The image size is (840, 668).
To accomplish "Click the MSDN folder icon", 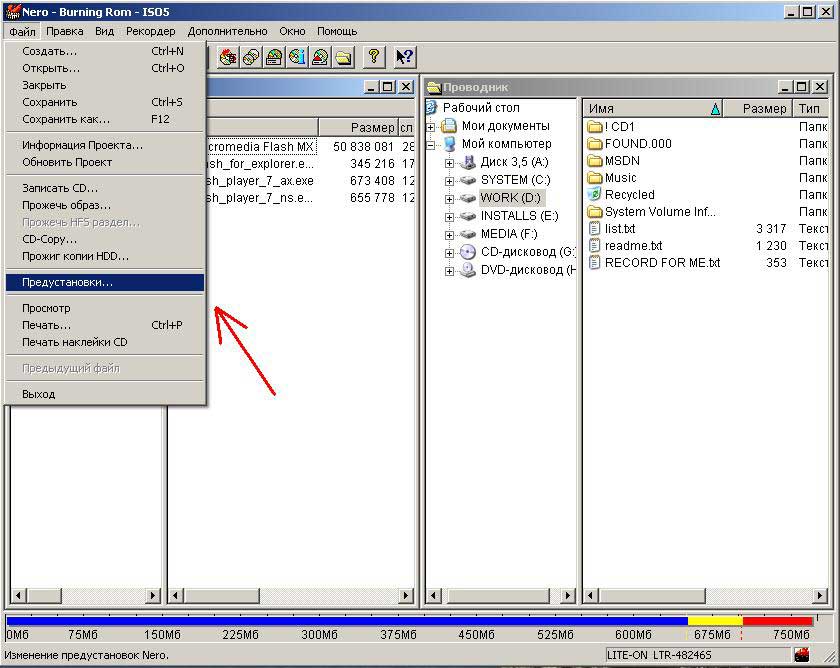I will [x=595, y=161].
